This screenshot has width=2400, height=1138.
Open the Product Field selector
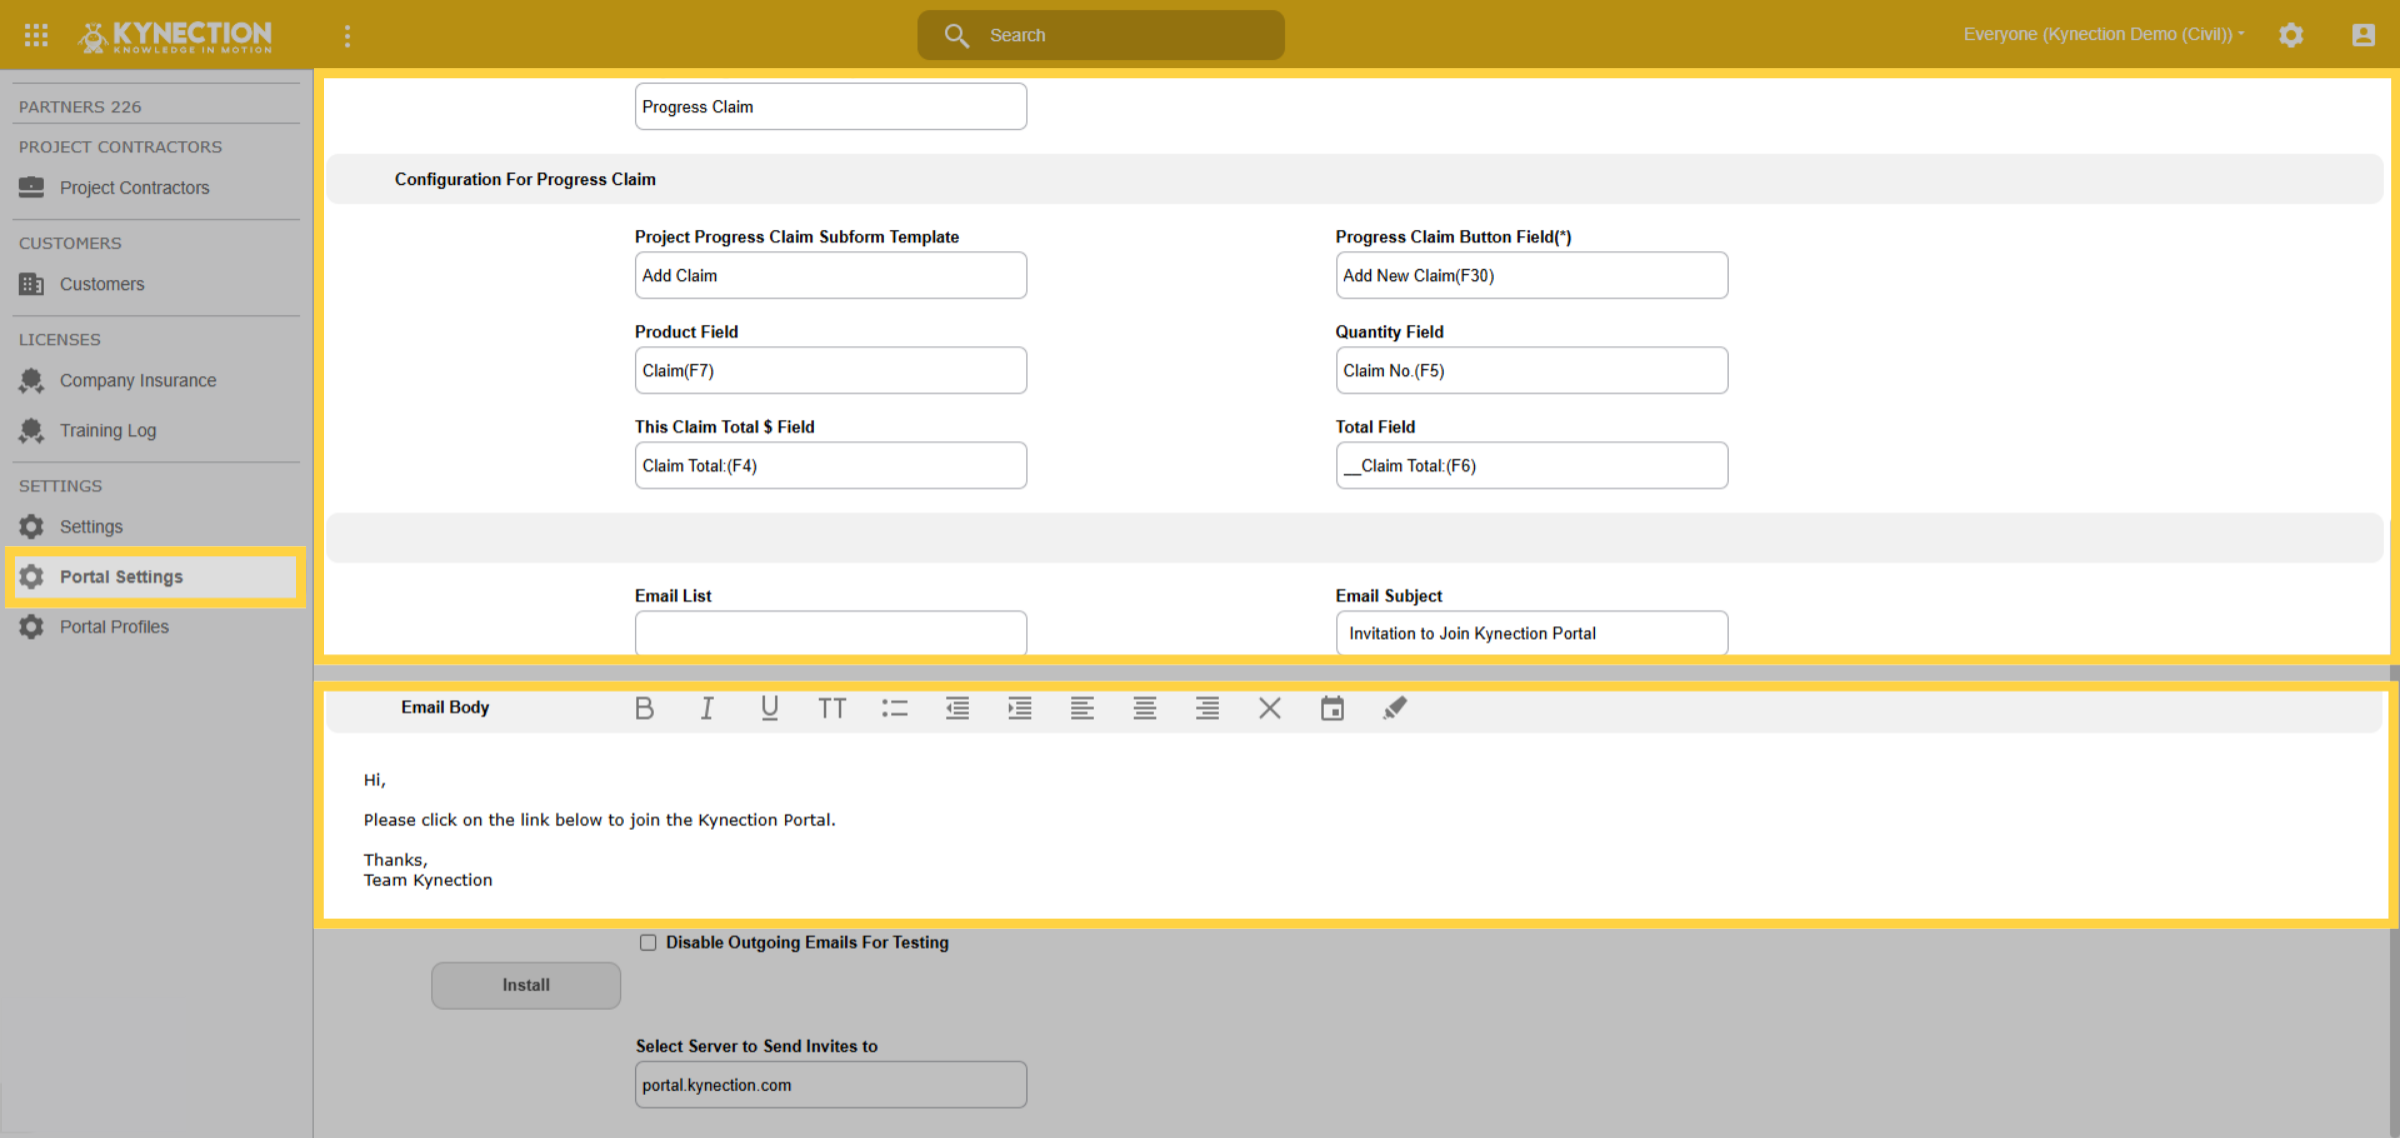(830, 370)
